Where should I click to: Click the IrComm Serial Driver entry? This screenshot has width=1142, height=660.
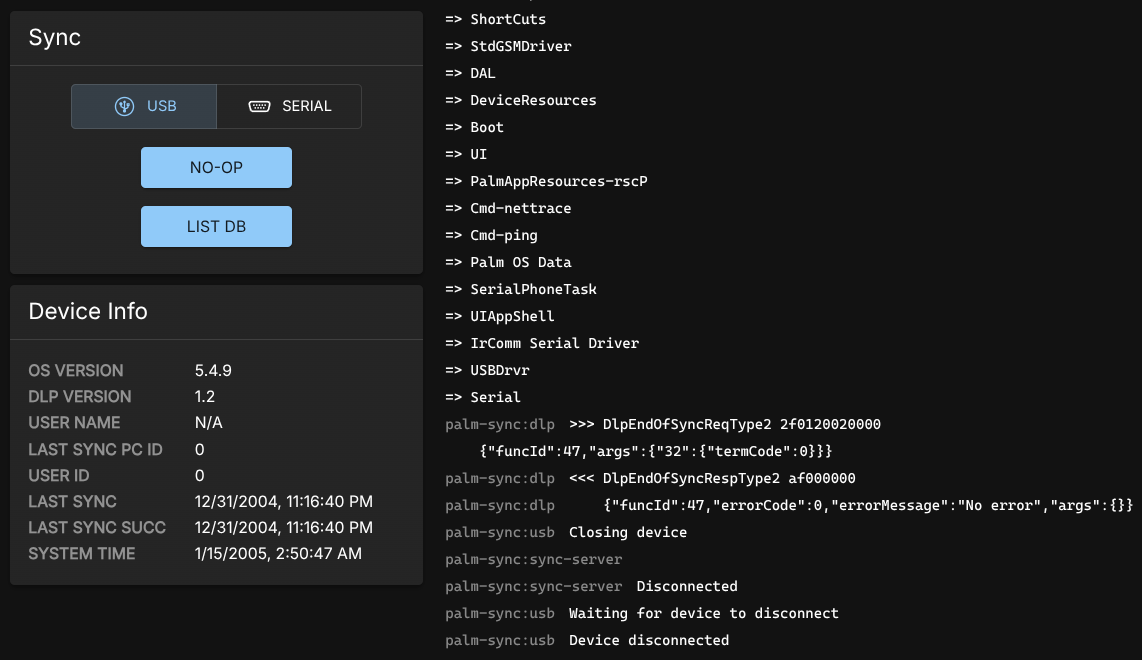coord(554,343)
